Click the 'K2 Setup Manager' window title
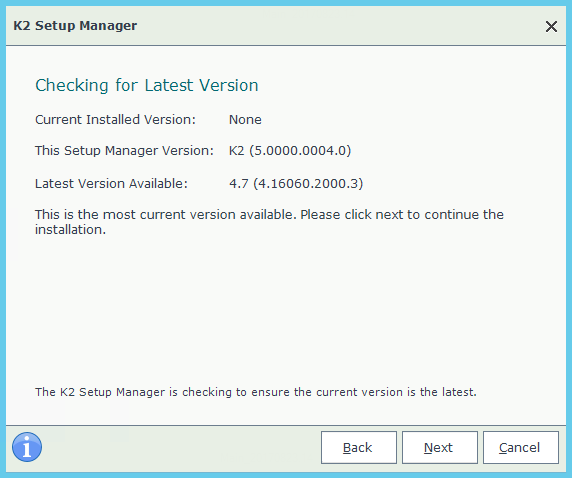Viewport: 572px width, 478px height. pyautogui.click(x=75, y=26)
